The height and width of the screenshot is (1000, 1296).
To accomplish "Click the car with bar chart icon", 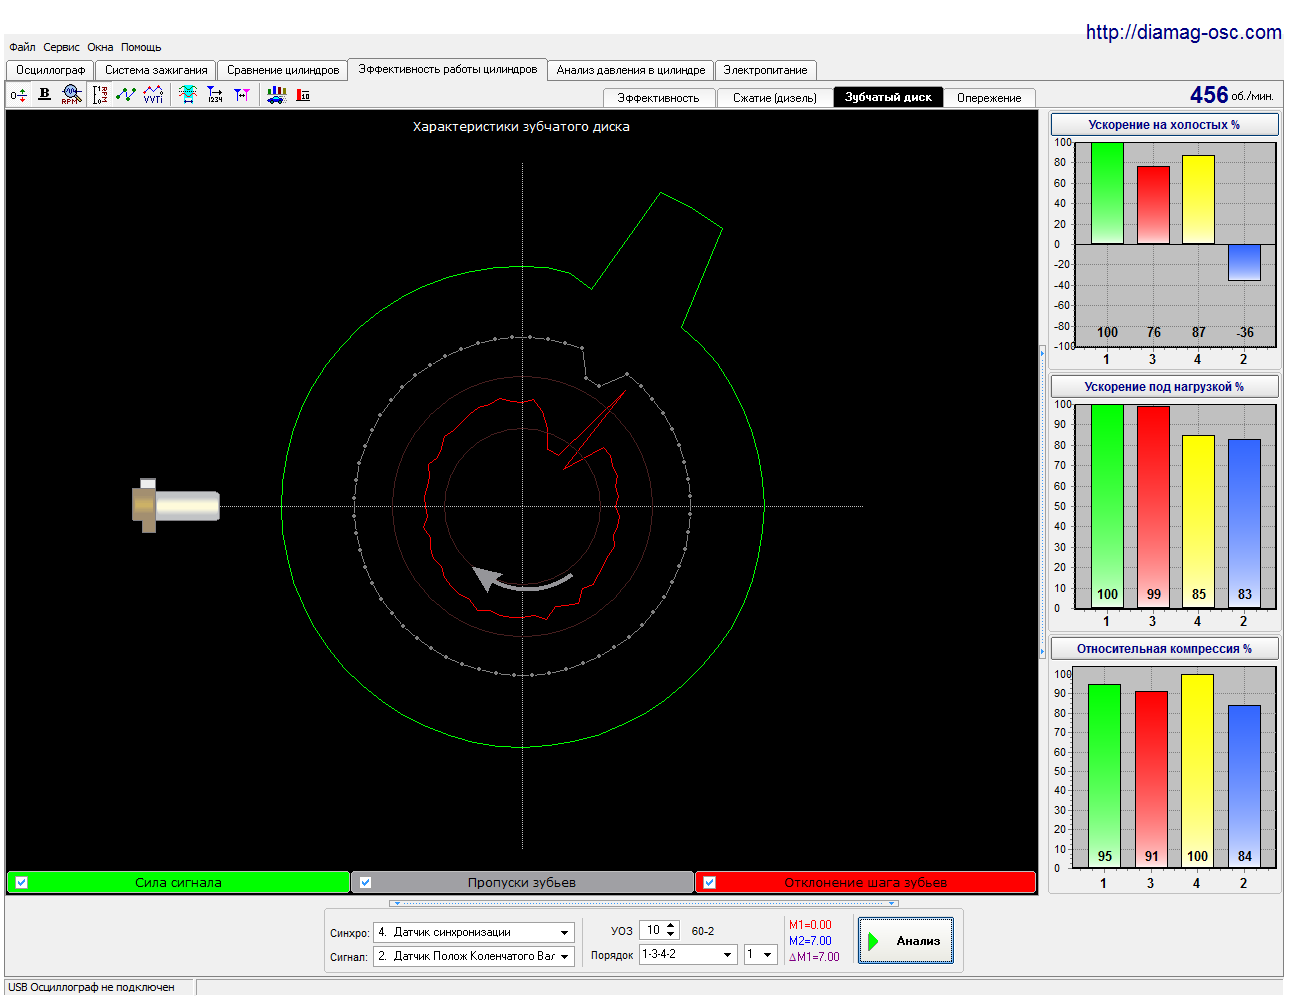I will pyautogui.click(x=276, y=94).
